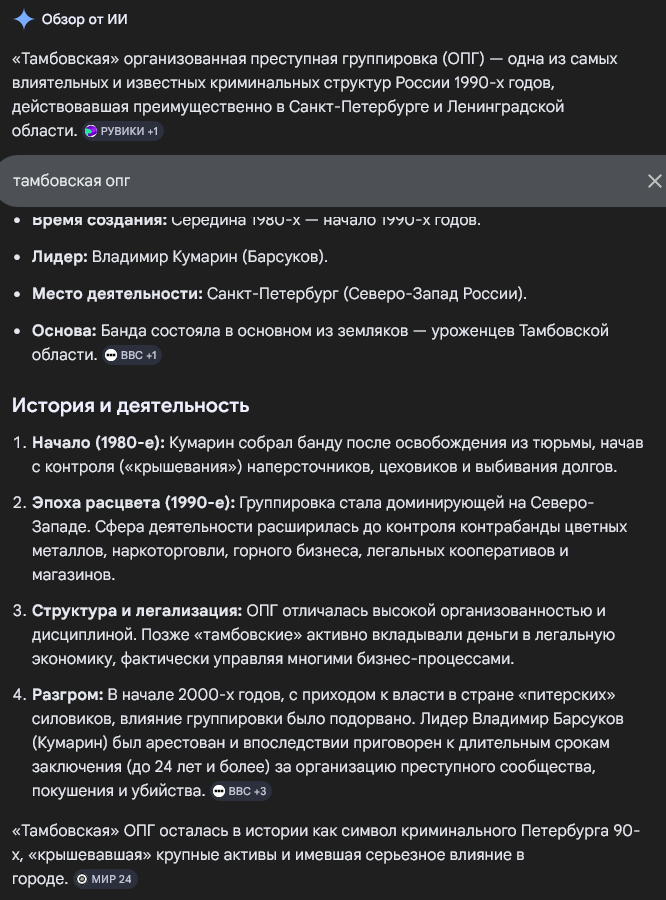The image size is (666, 900).
Task: Click 'Санкт-Петербург (Северо-Запад России)' text
Action: [366, 294]
